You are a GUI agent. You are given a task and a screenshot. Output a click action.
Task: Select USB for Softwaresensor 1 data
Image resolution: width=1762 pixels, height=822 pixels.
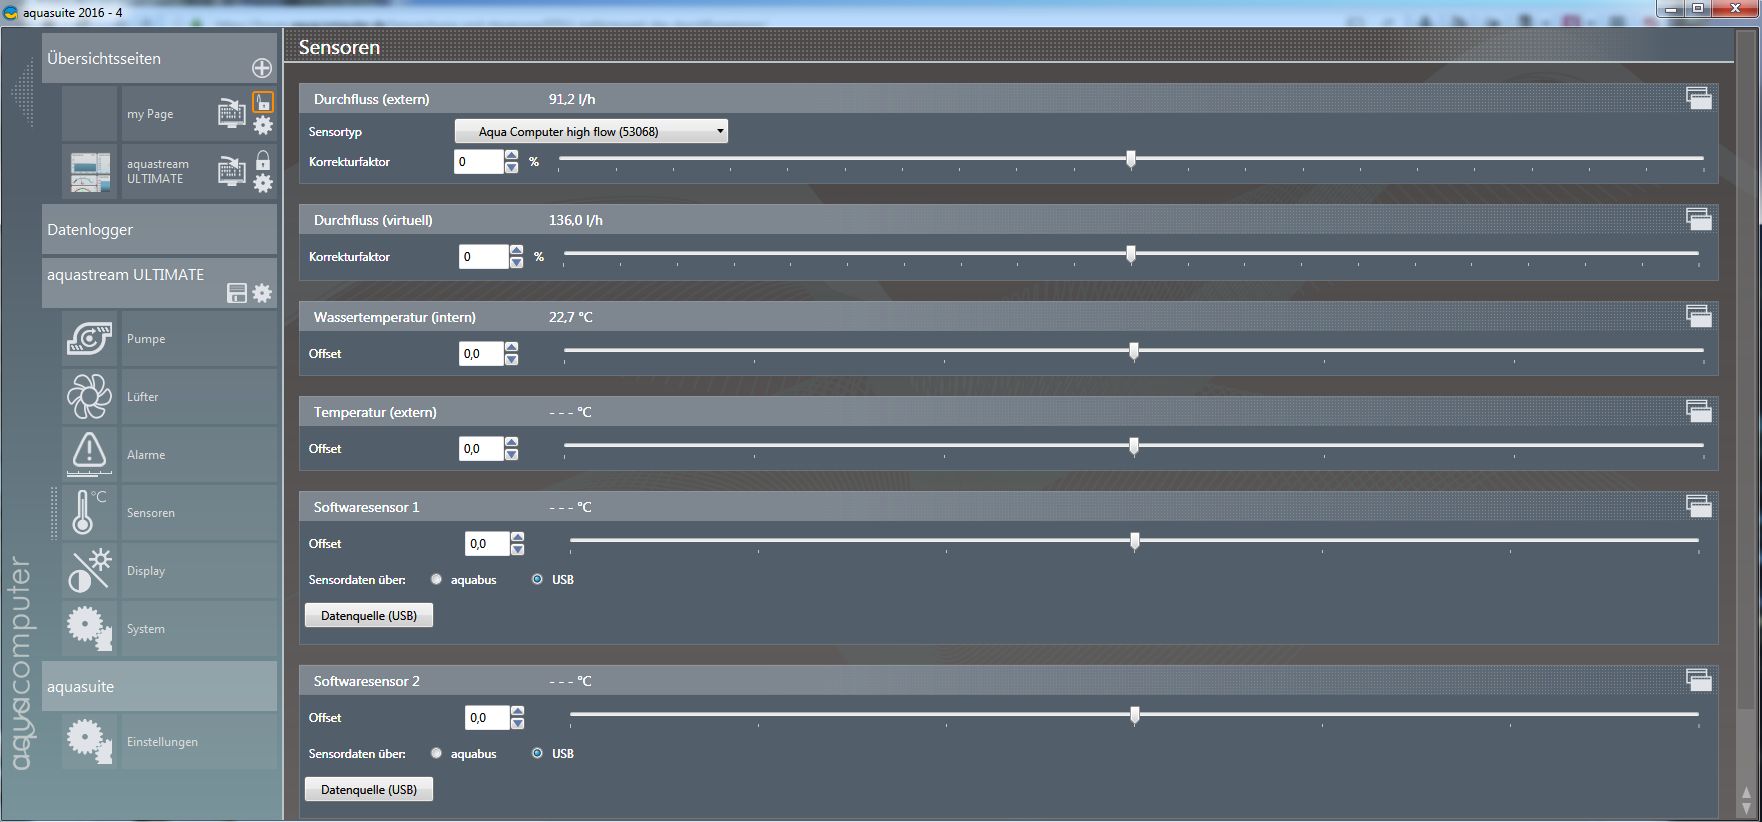537,579
